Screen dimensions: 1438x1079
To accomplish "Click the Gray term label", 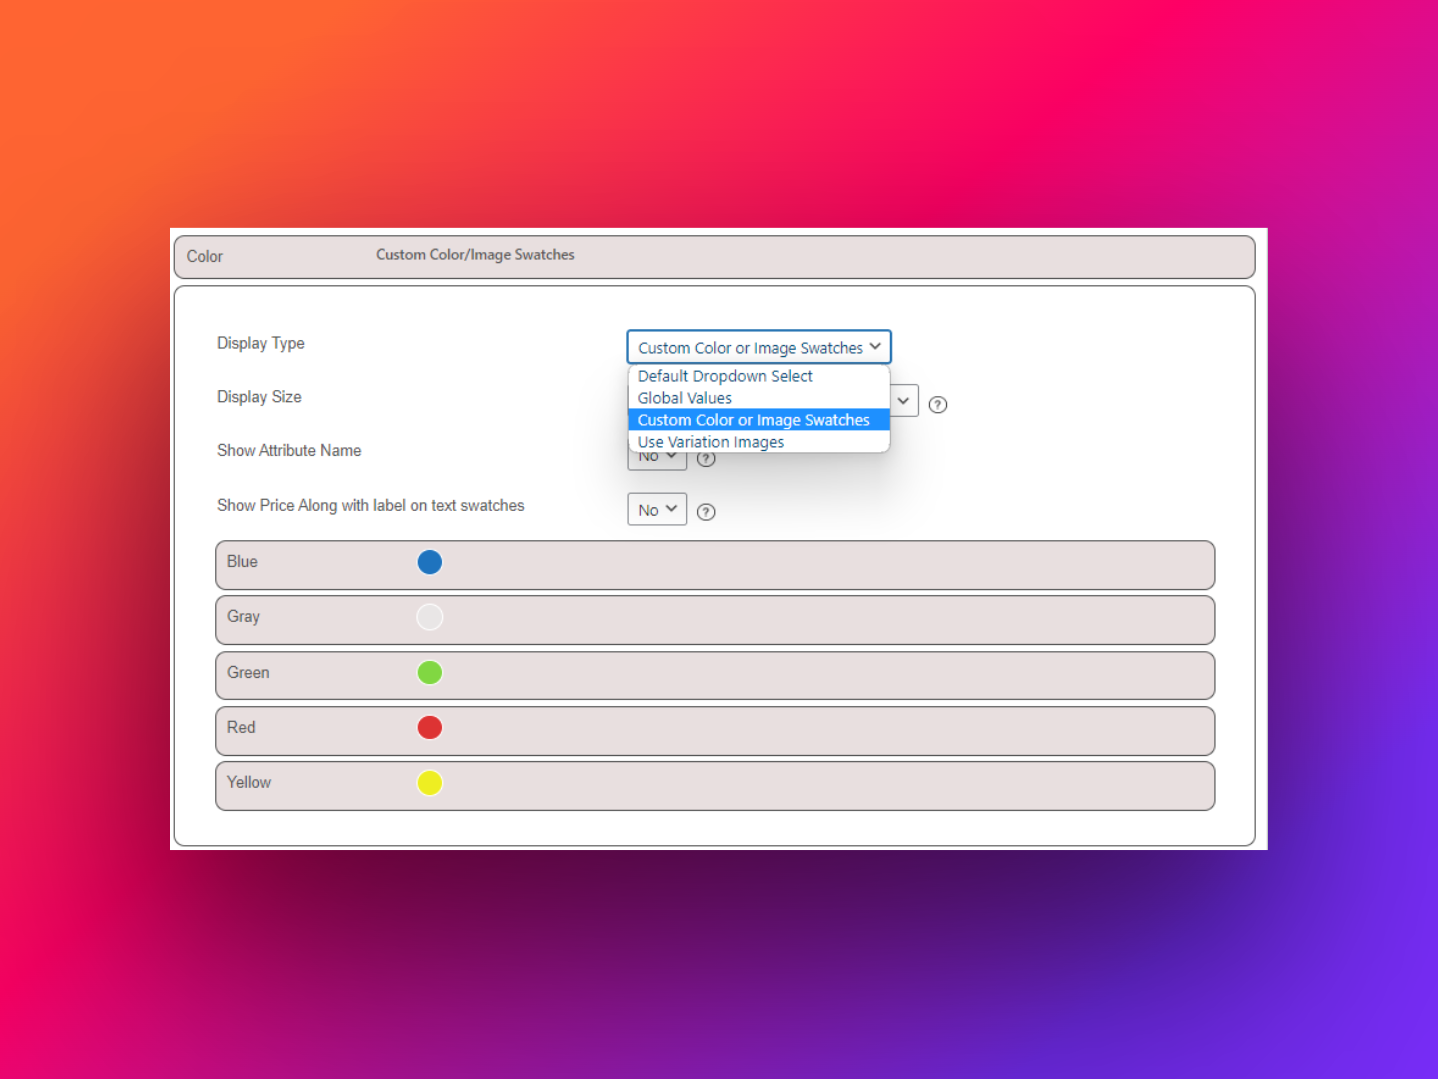I will (x=243, y=617).
